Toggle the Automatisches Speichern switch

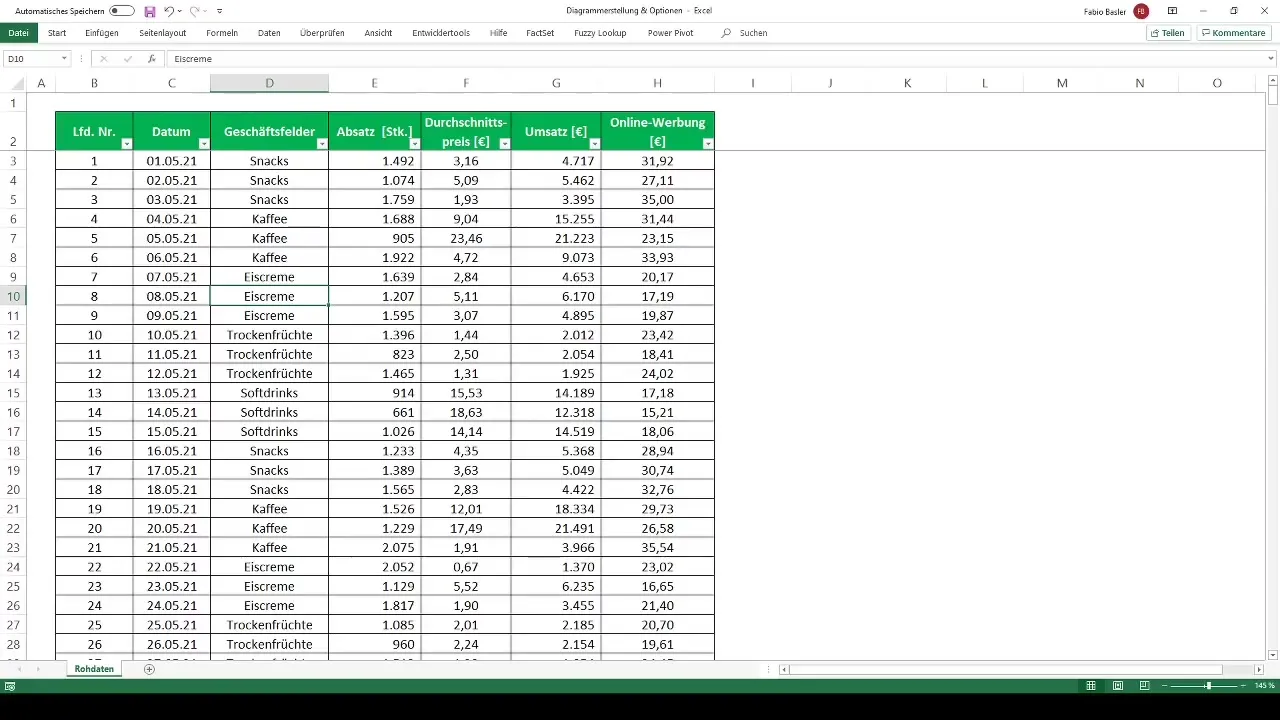(x=122, y=11)
